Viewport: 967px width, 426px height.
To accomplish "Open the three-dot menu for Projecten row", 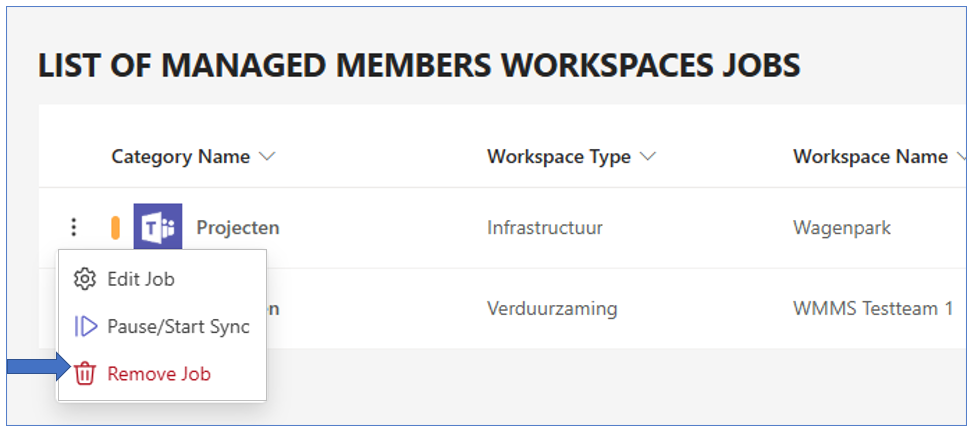I will pyautogui.click(x=73, y=227).
